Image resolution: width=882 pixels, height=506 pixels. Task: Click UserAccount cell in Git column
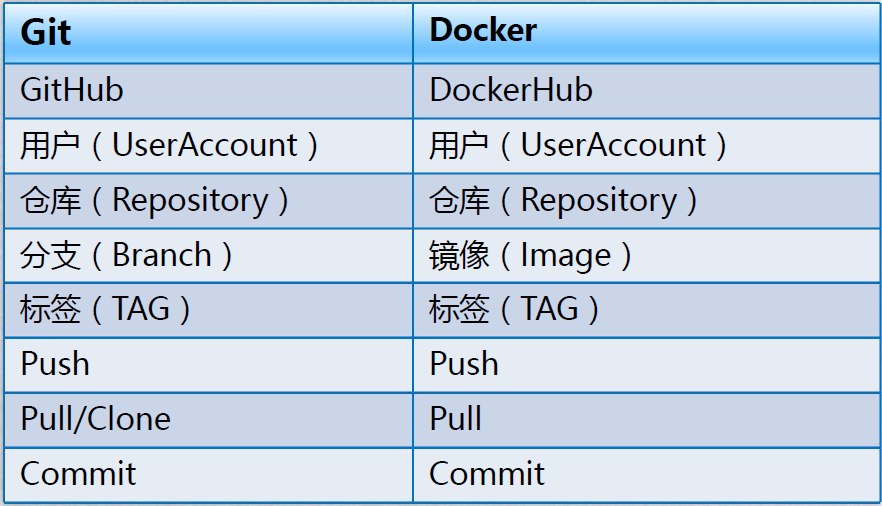[169, 146]
